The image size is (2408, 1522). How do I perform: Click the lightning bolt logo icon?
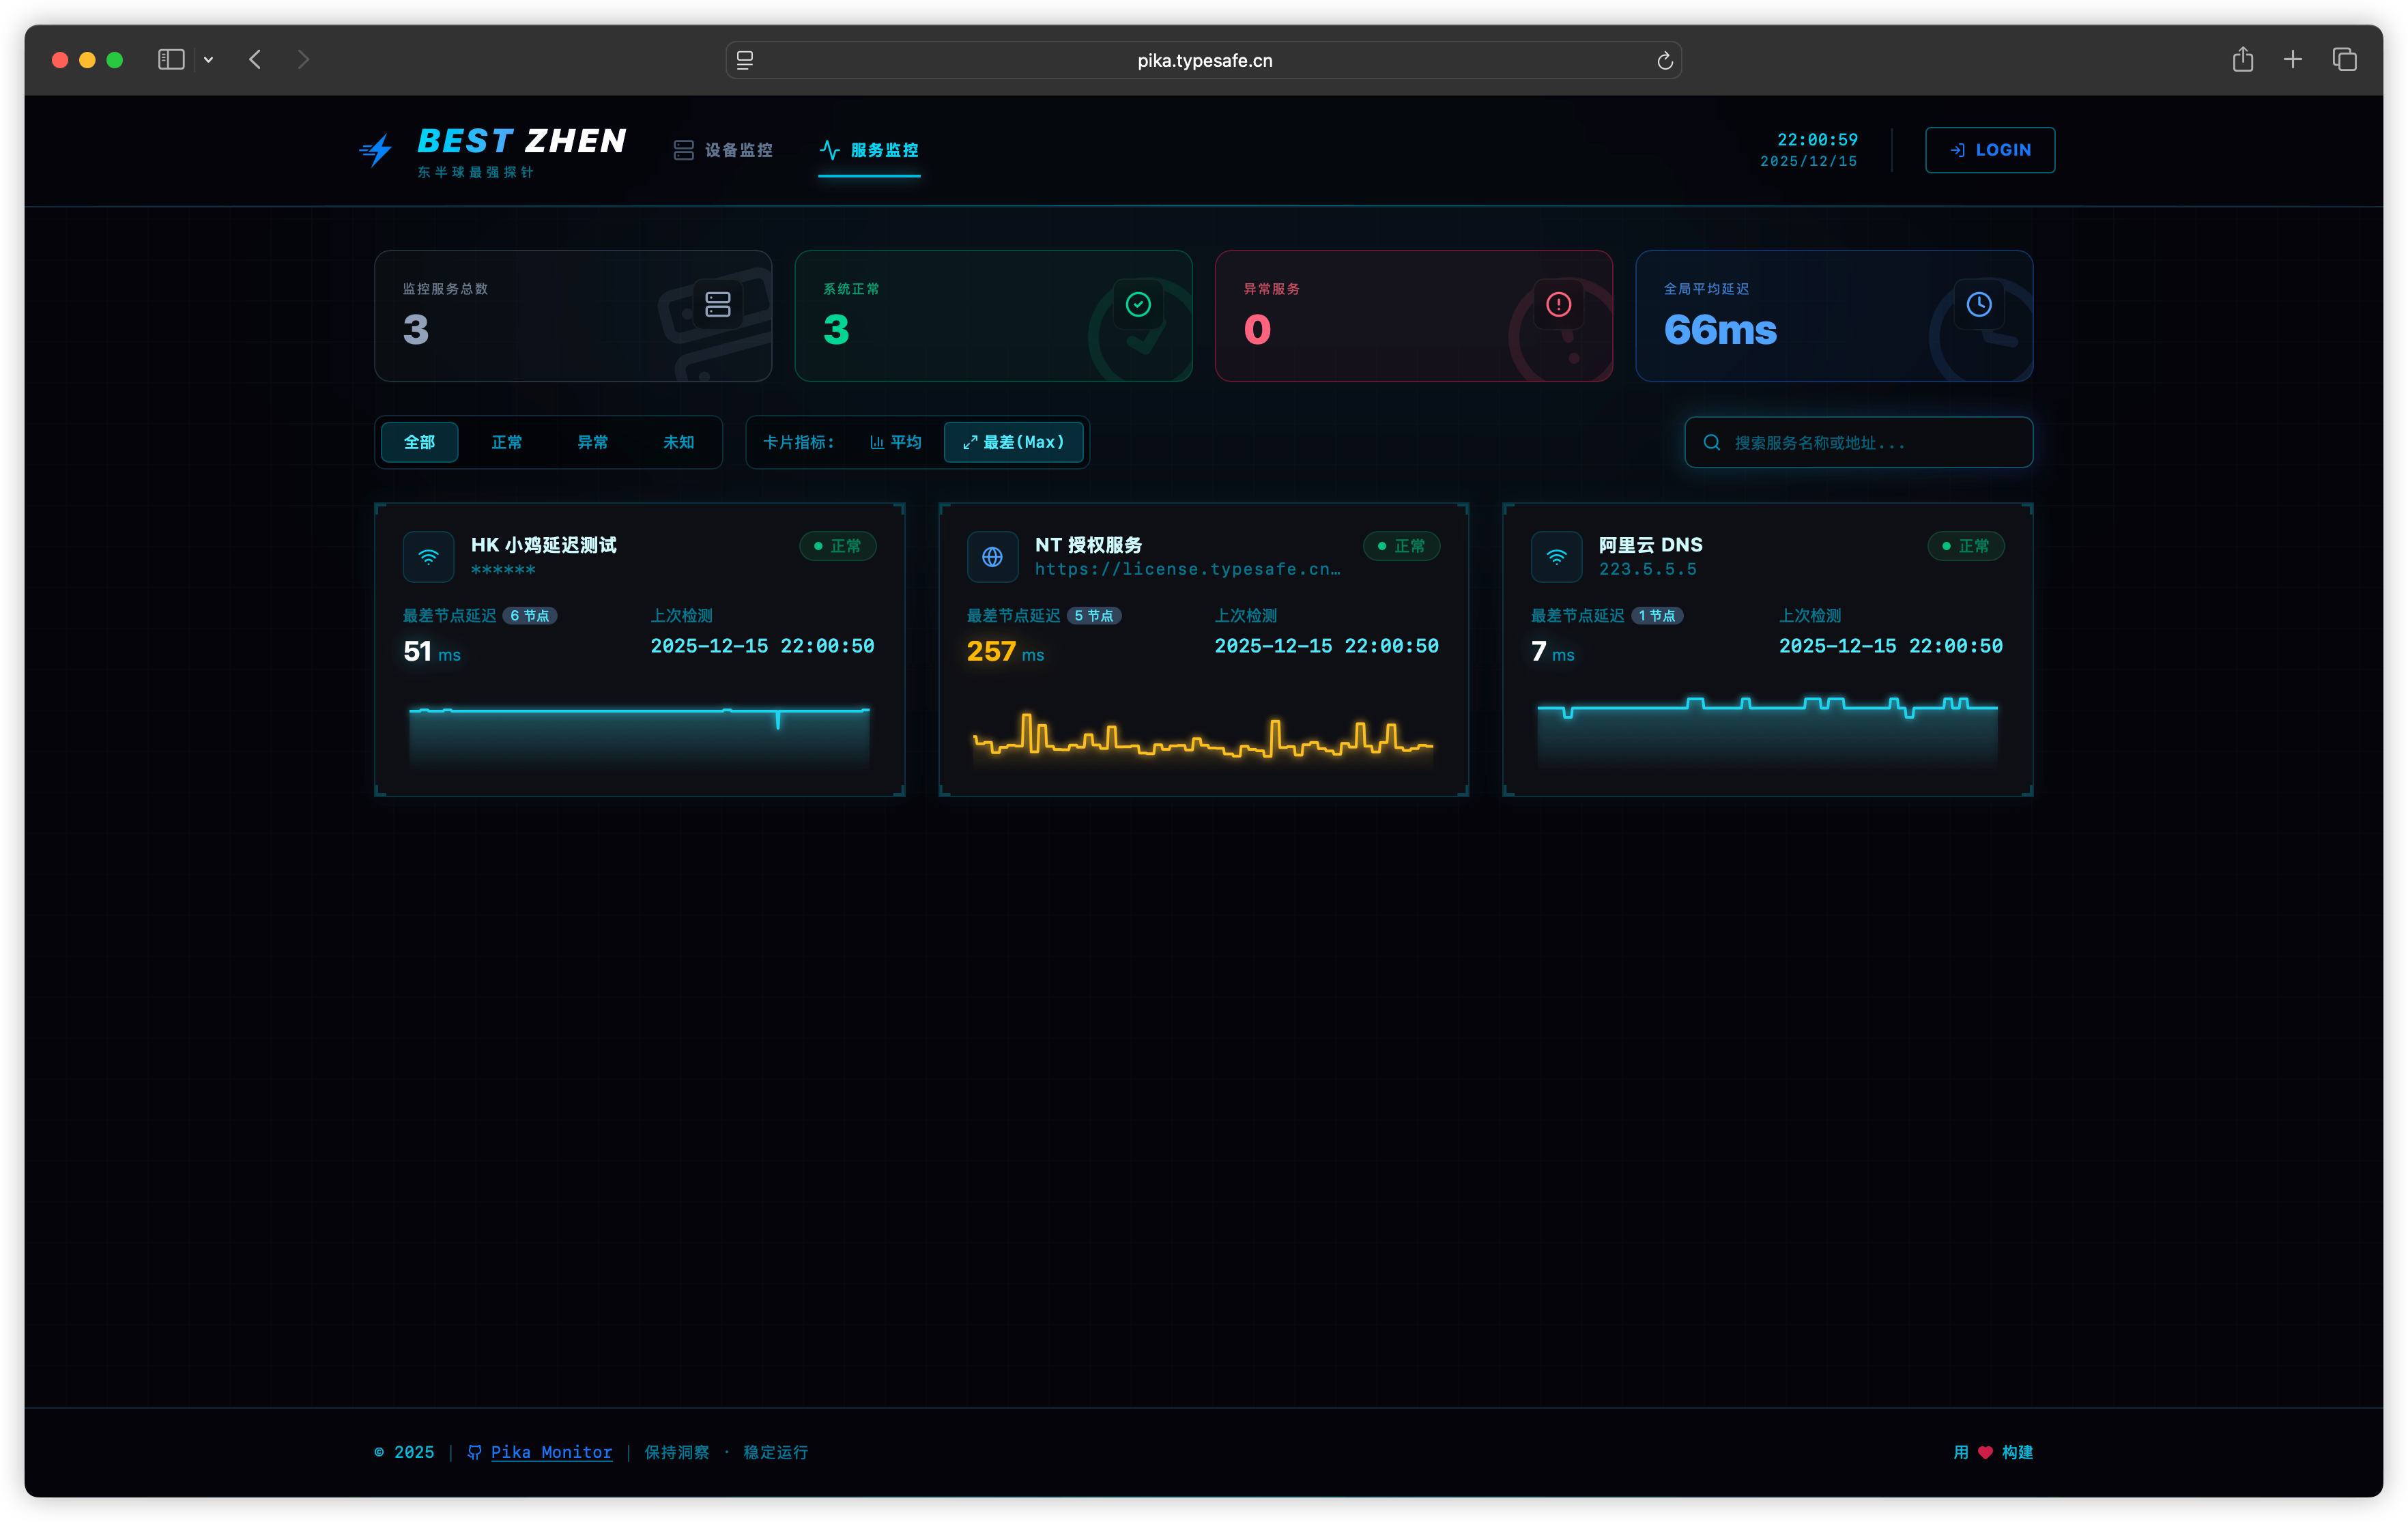coord(377,150)
